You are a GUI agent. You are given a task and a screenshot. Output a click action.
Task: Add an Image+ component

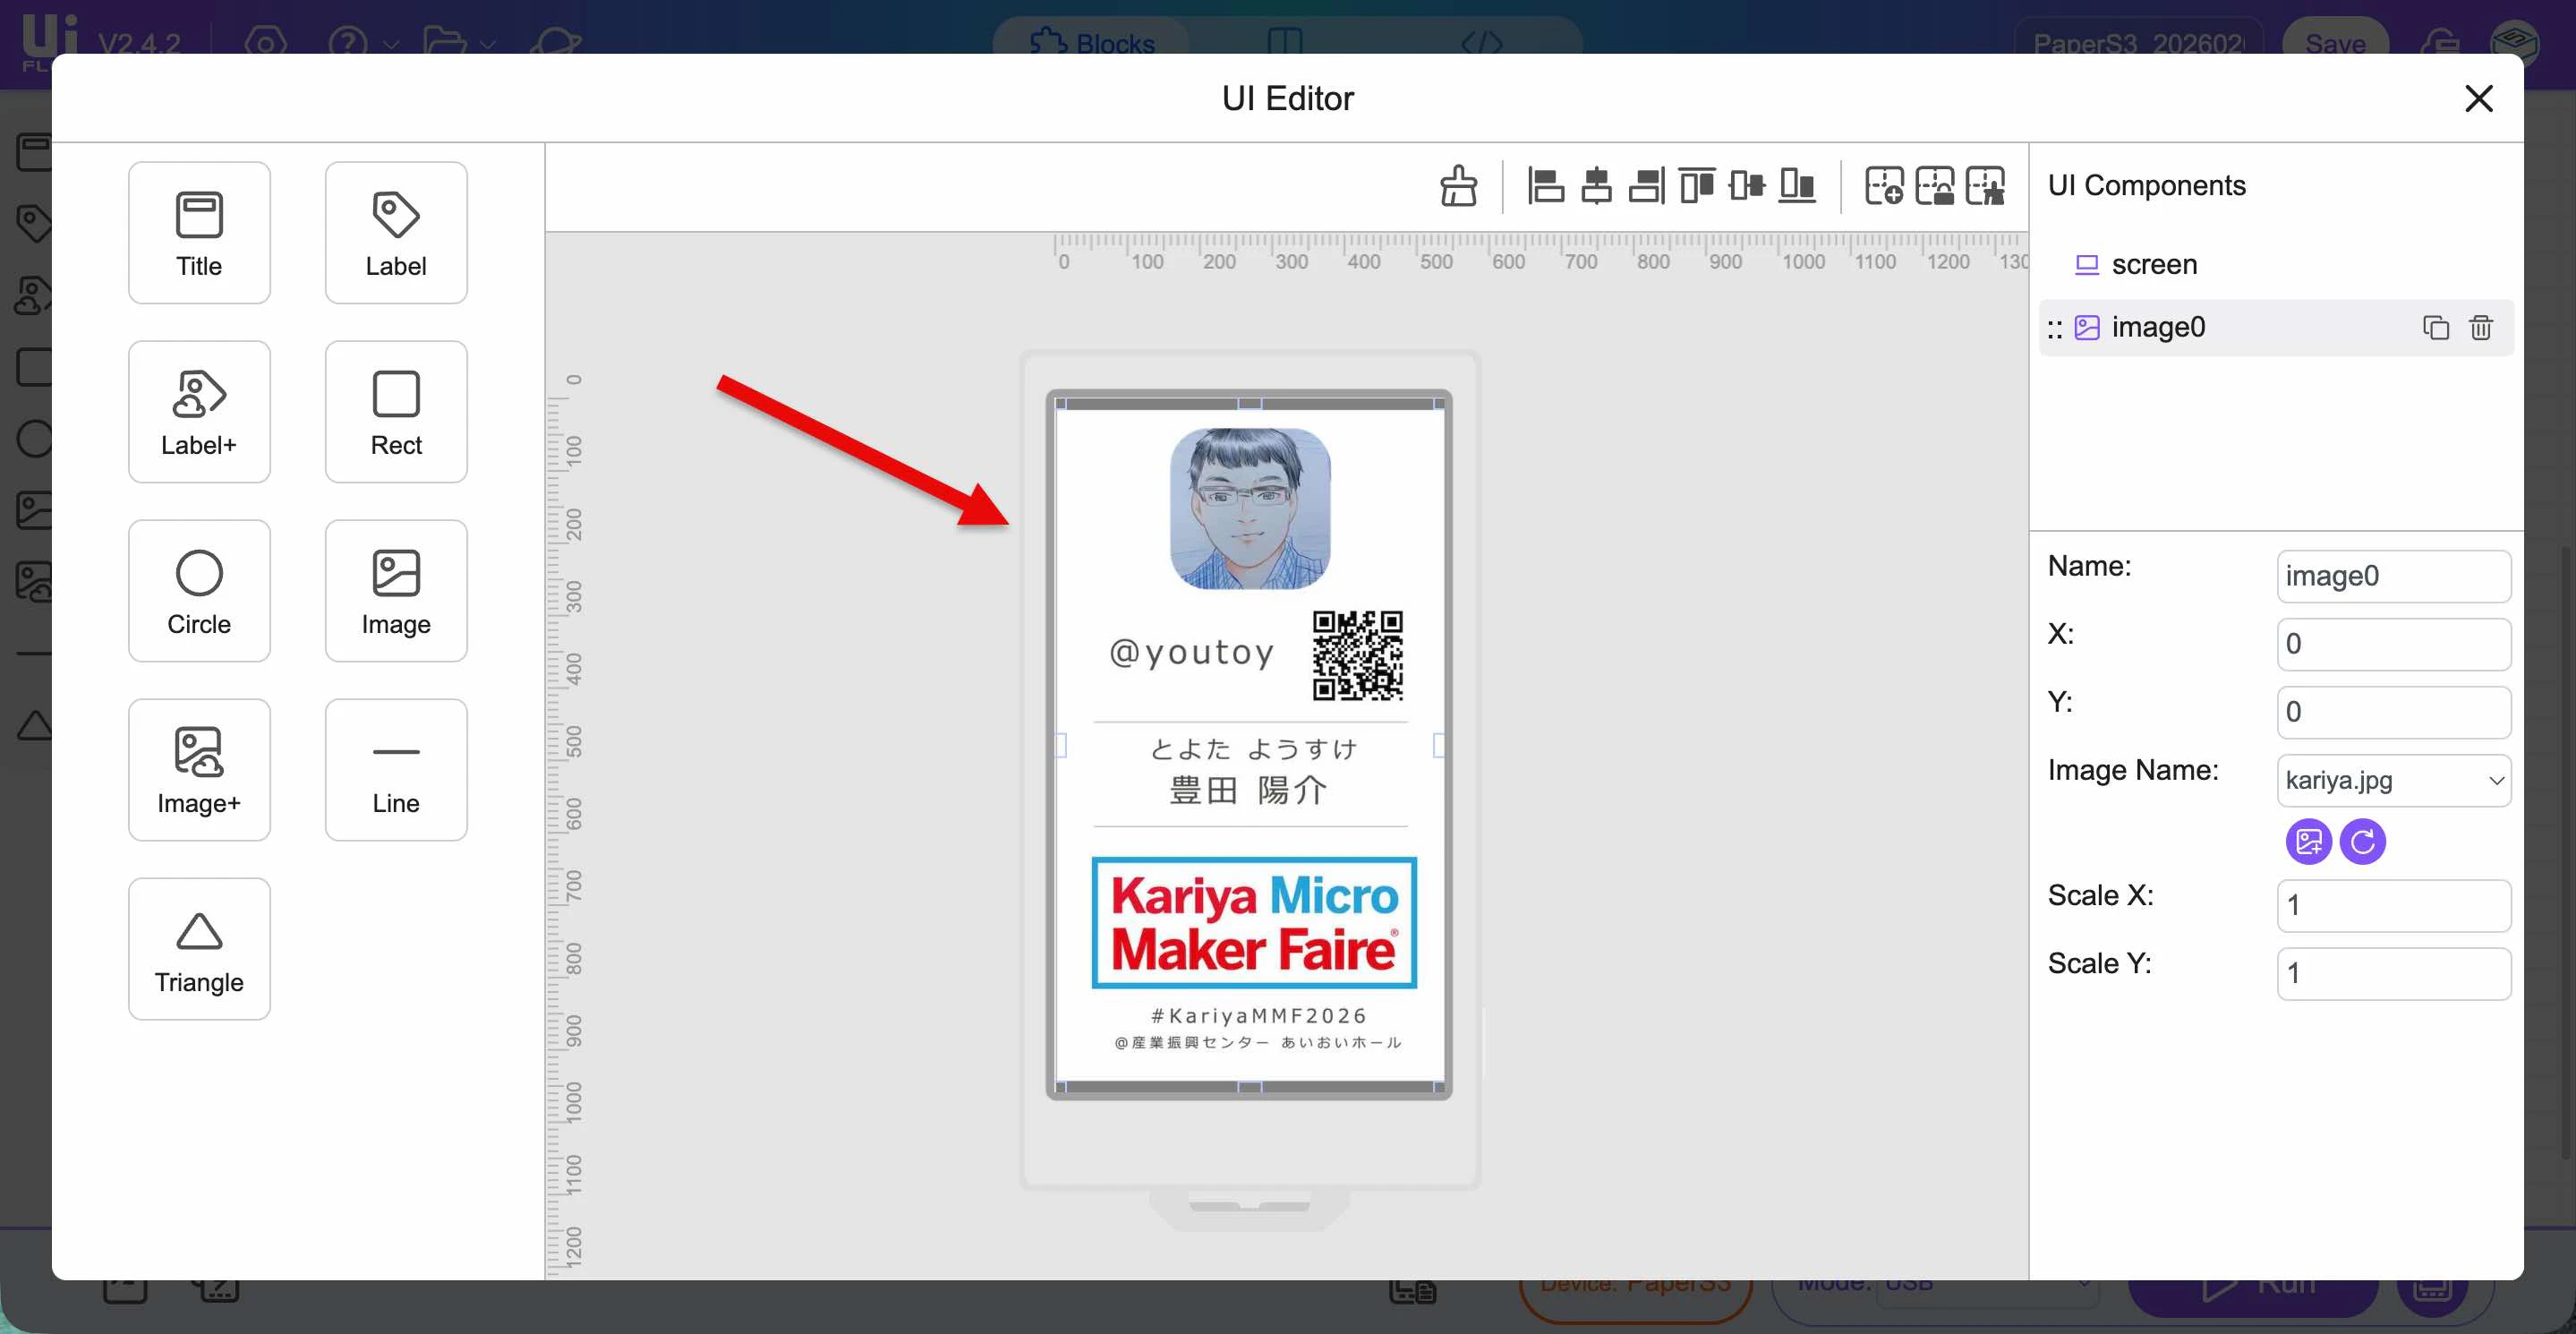(199, 770)
